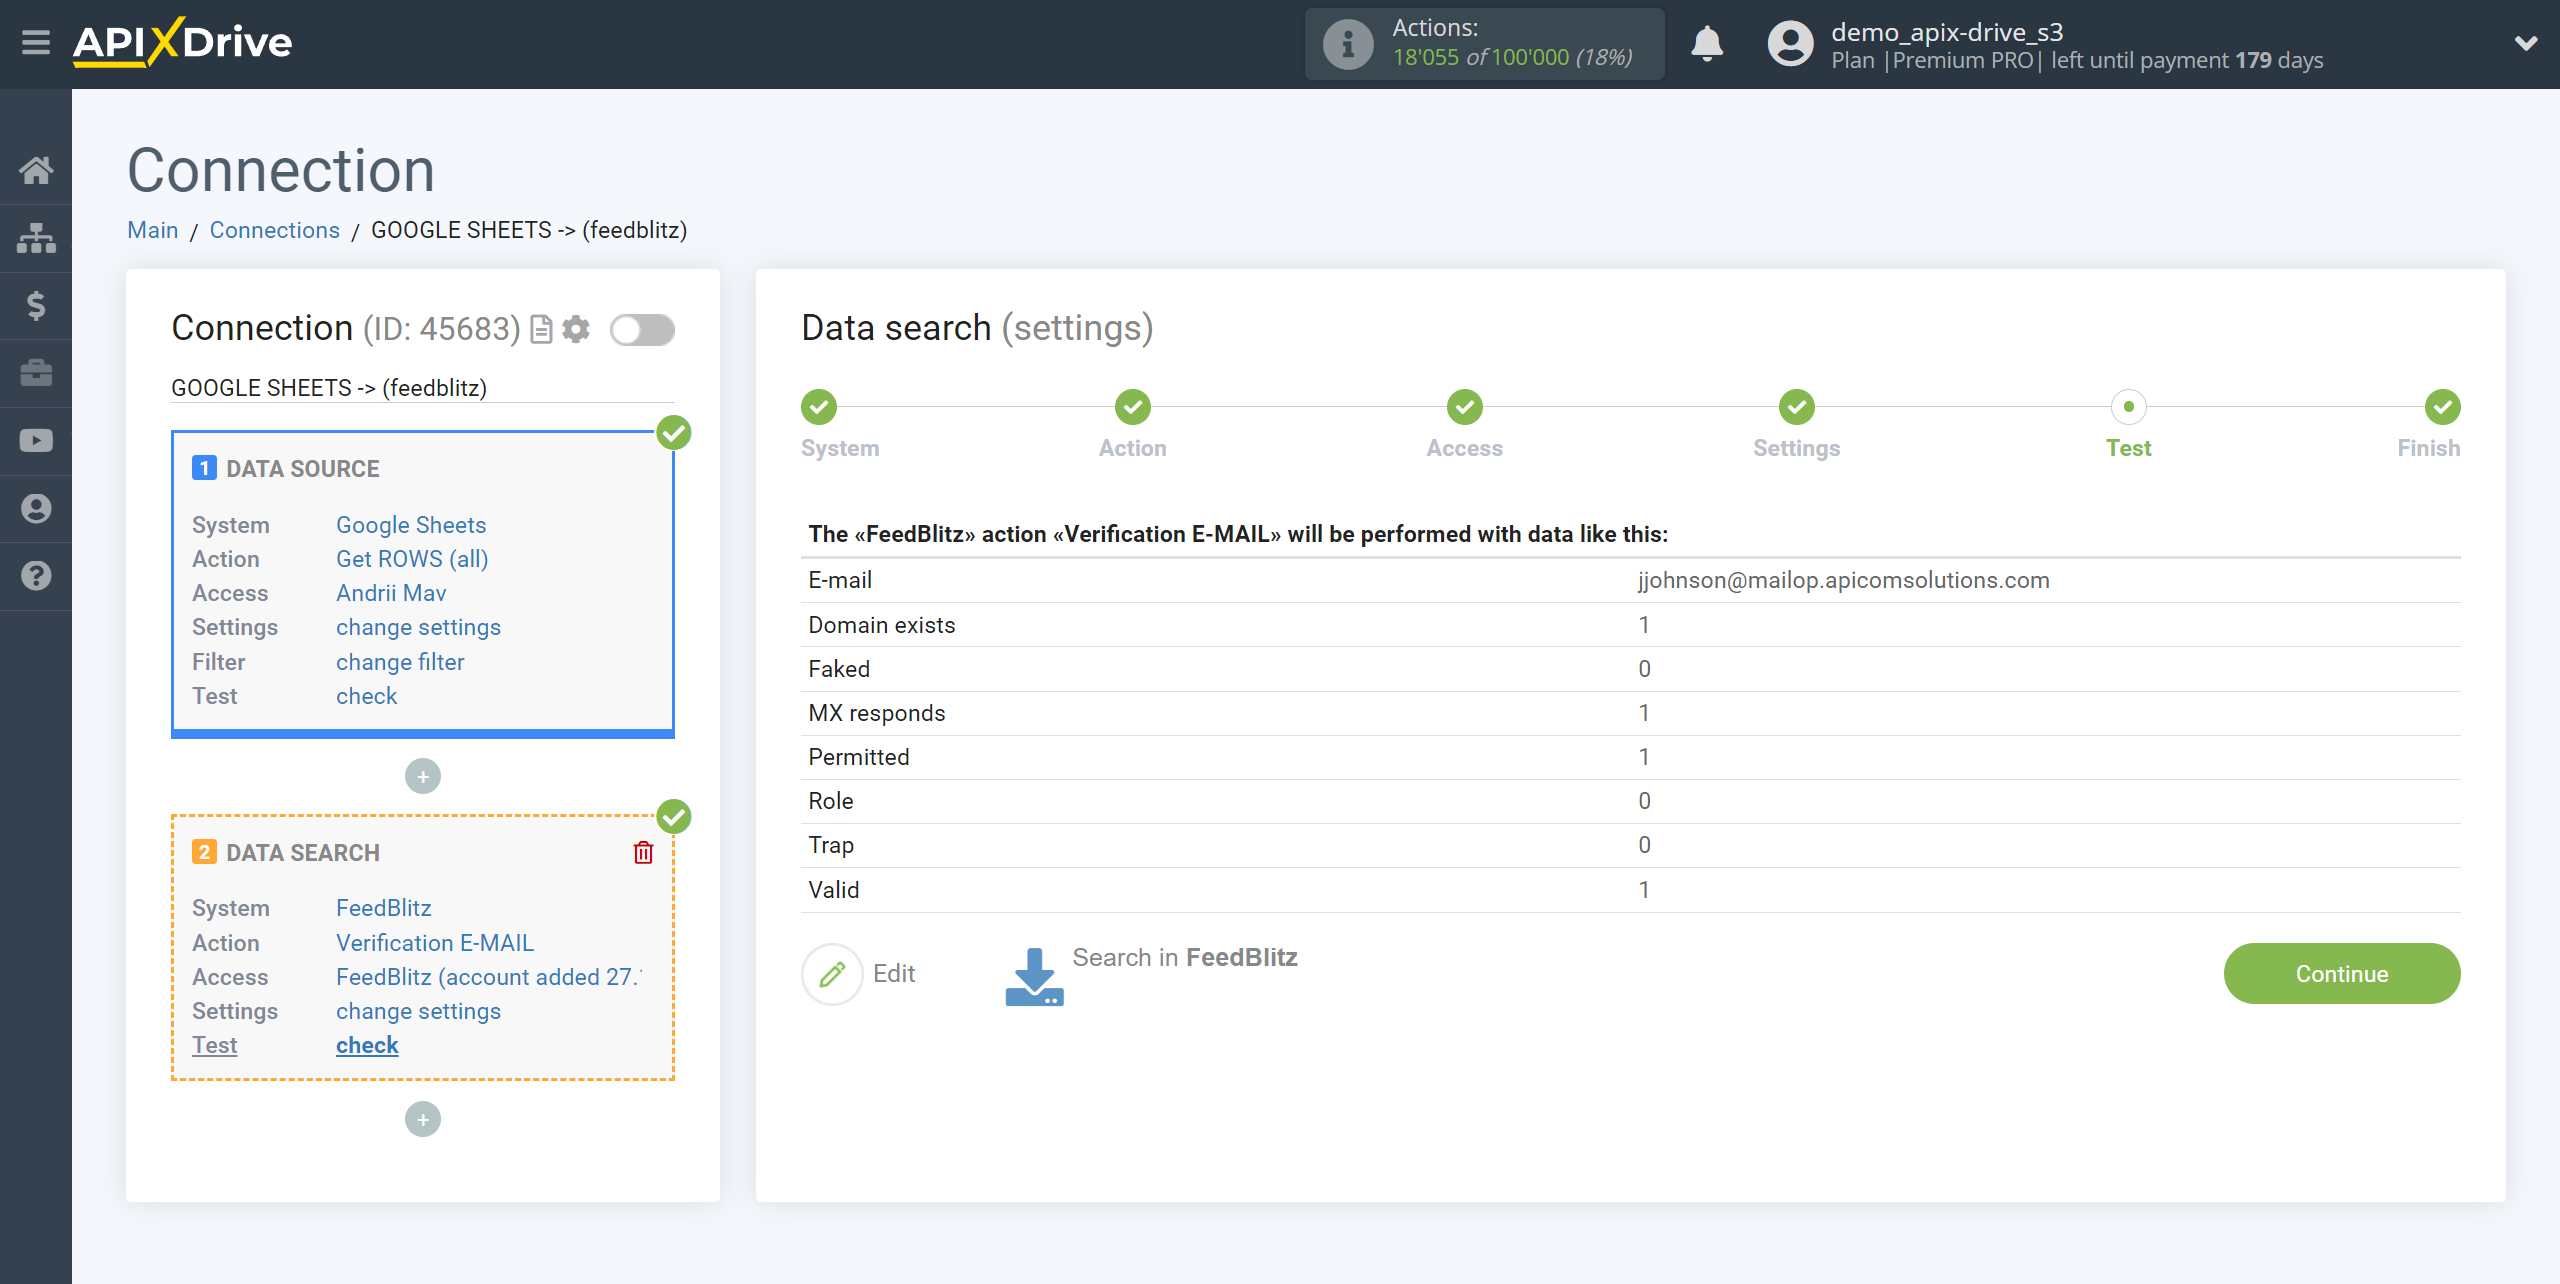Click the Continue button
Image resolution: width=2560 pixels, height=1284 pixels.
click(x=2341, y=974)
